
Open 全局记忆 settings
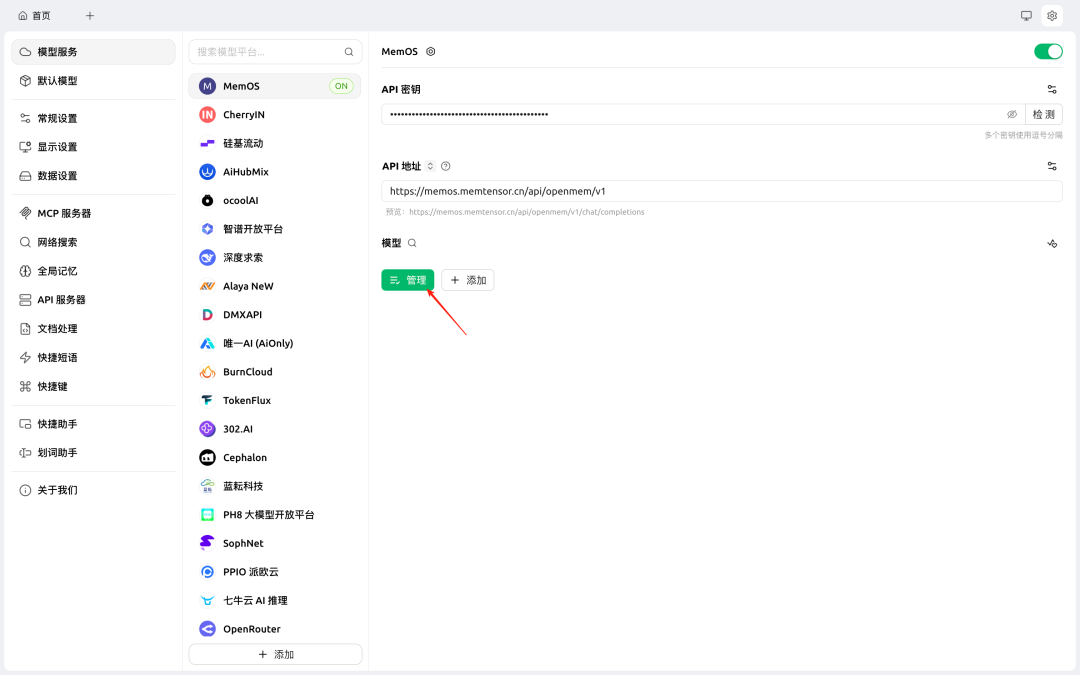pyautogui.click(x=94, y=271)
